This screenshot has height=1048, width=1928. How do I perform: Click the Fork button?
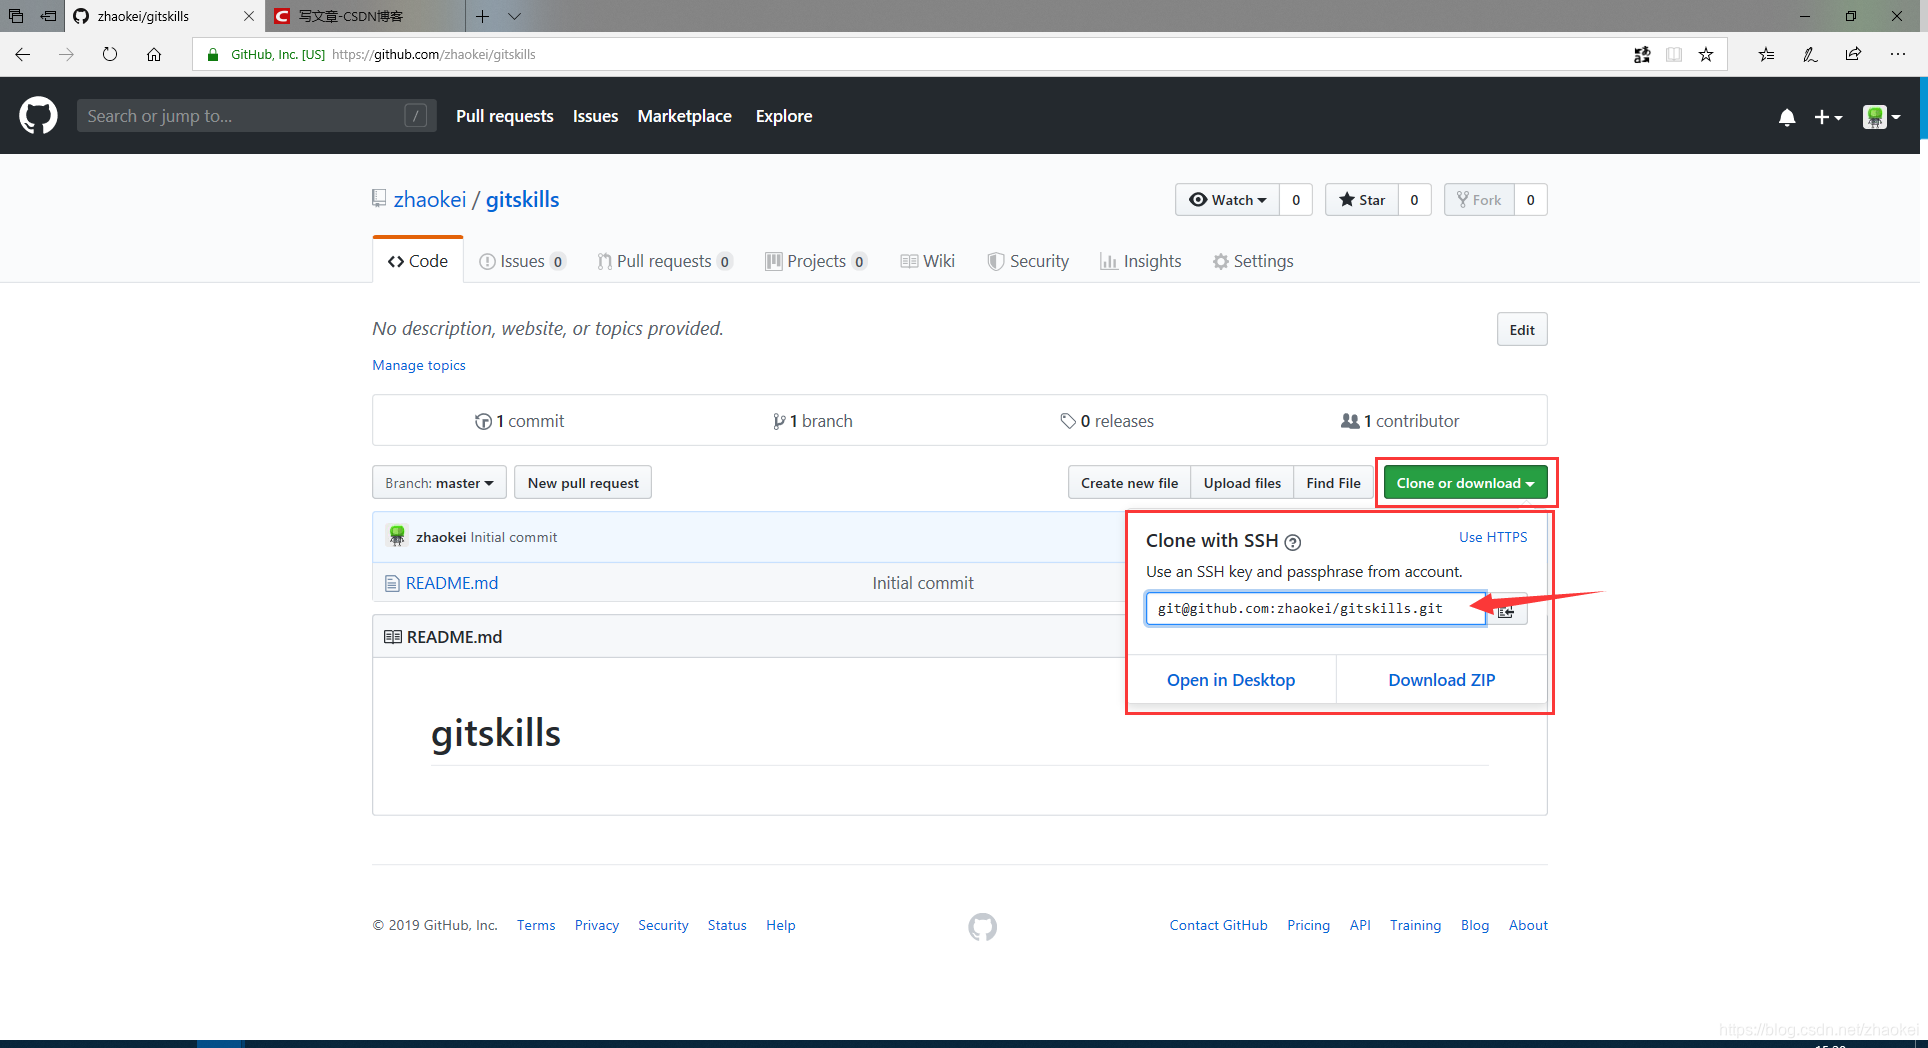[1479, 200]
